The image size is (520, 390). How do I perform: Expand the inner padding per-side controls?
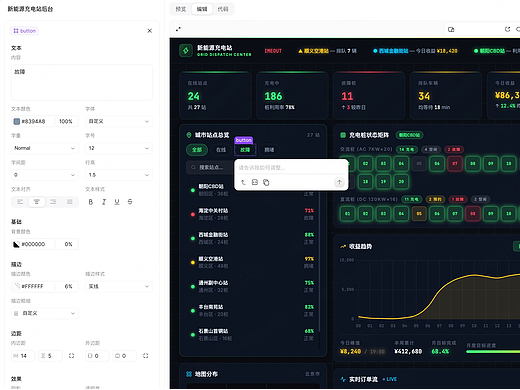click(71, 356)
